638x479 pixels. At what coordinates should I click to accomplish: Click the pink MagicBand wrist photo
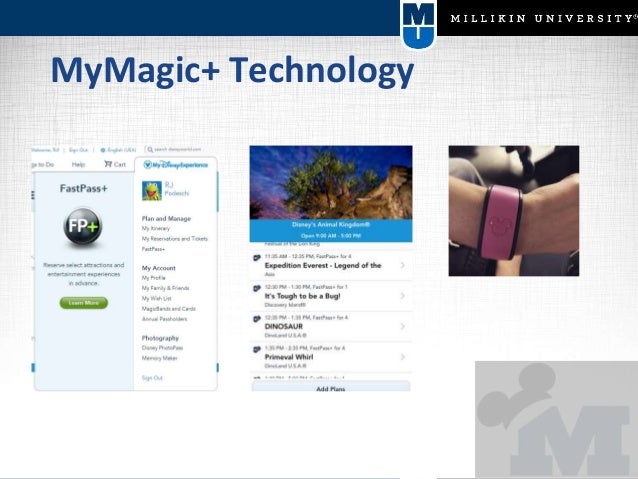click(x=513, y=211)
